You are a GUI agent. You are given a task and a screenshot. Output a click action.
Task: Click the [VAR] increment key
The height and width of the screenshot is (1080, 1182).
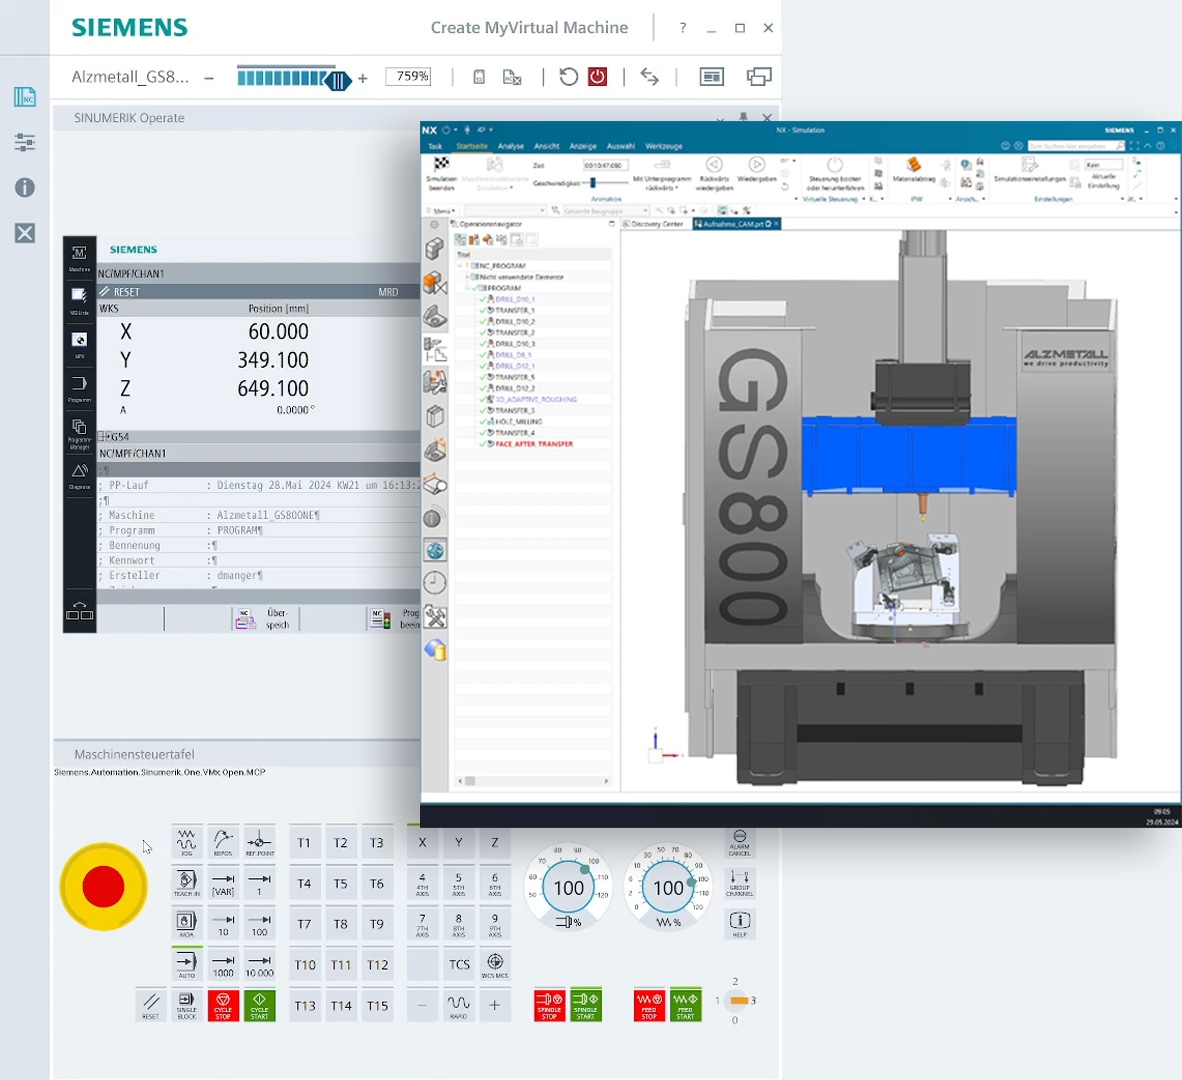(x=223, y=883)
